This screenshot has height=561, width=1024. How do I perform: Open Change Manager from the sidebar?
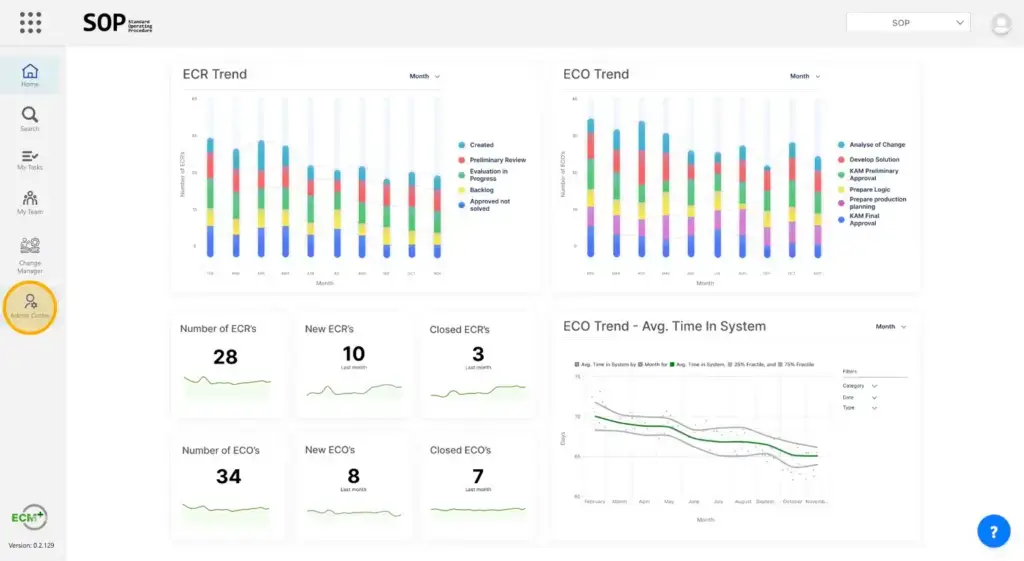(x=30, y=255)
